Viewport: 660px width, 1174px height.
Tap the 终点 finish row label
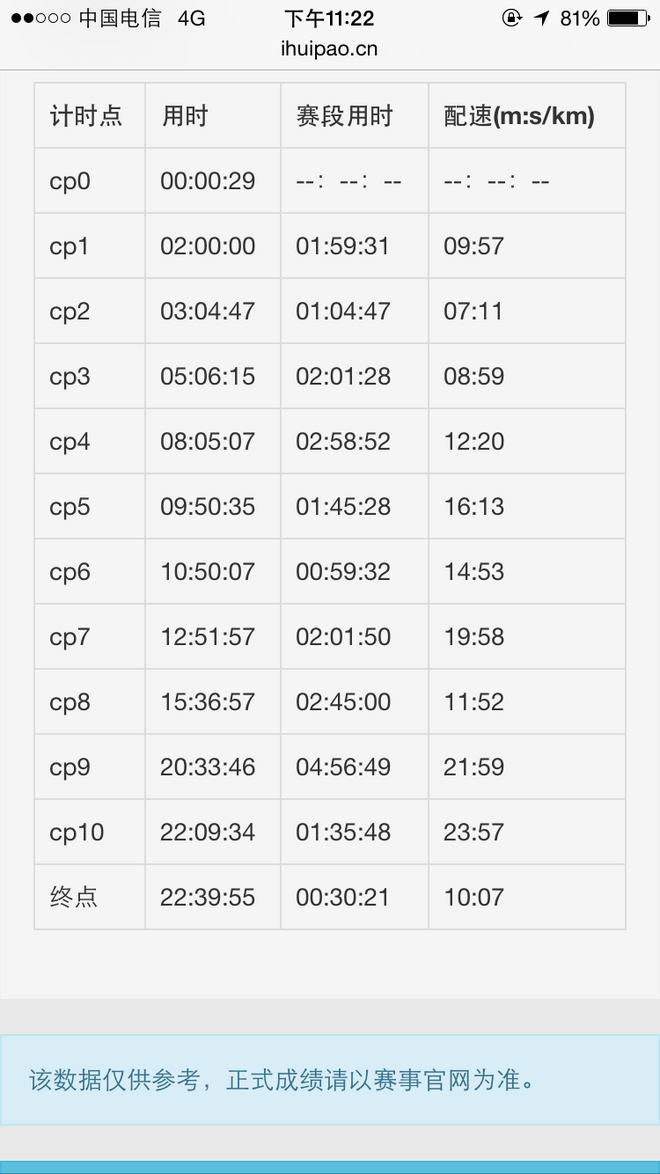74,897
